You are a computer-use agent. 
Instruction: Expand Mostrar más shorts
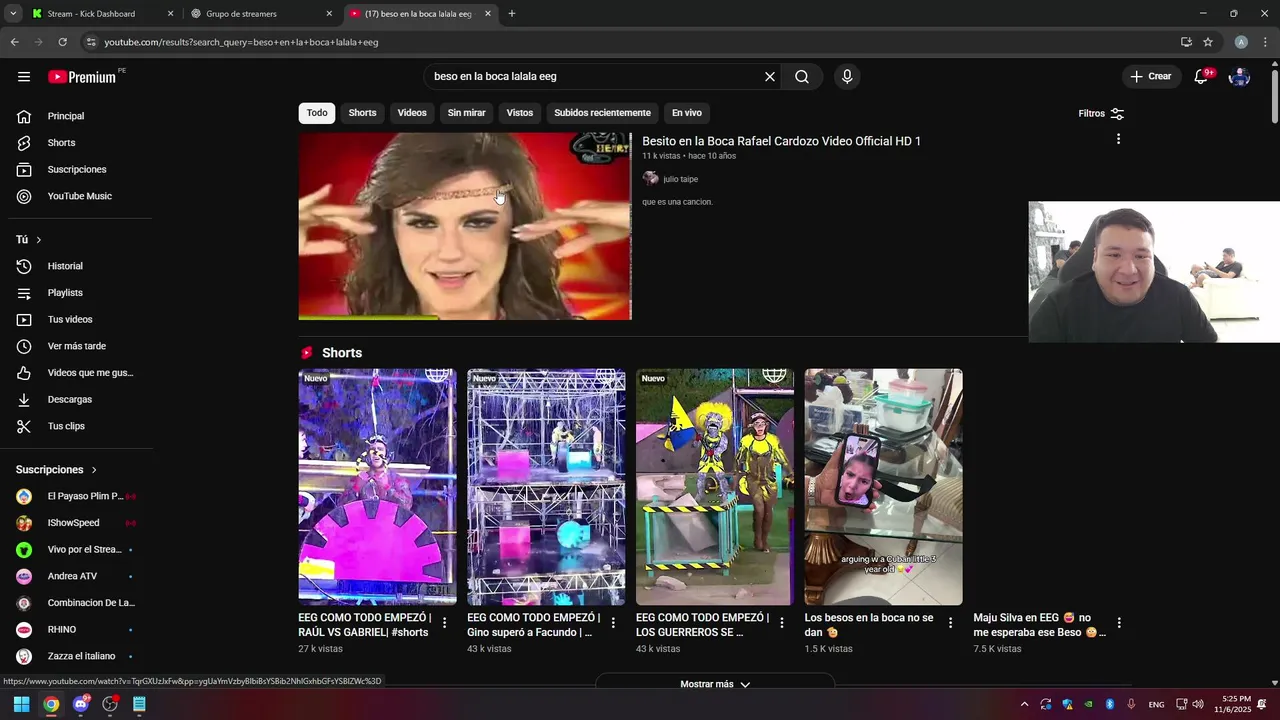coord(715,684)
